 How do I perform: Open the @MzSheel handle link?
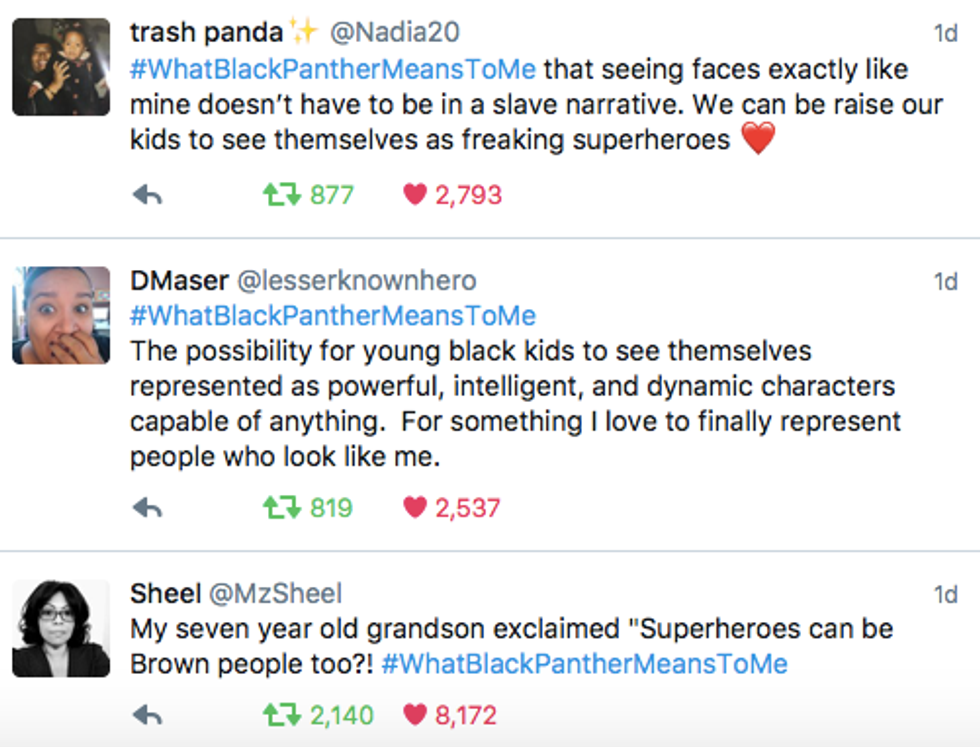pyautogui.click(x=274, y=594)
